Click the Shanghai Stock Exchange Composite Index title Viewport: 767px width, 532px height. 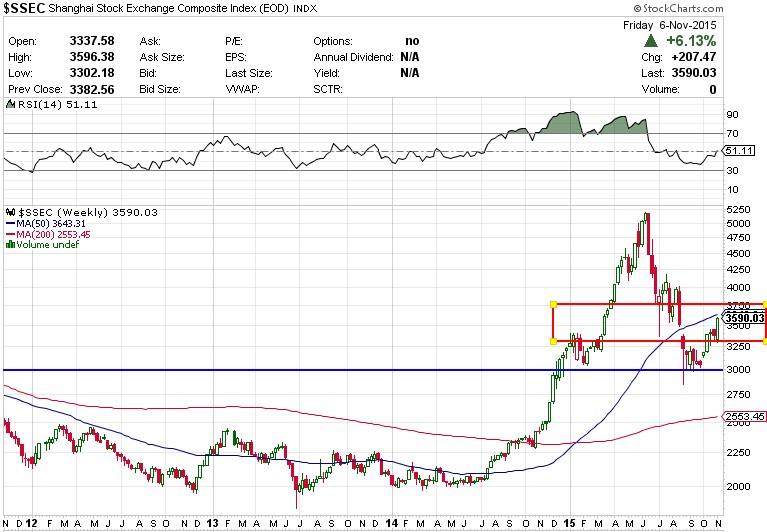[x=169, y=8]
